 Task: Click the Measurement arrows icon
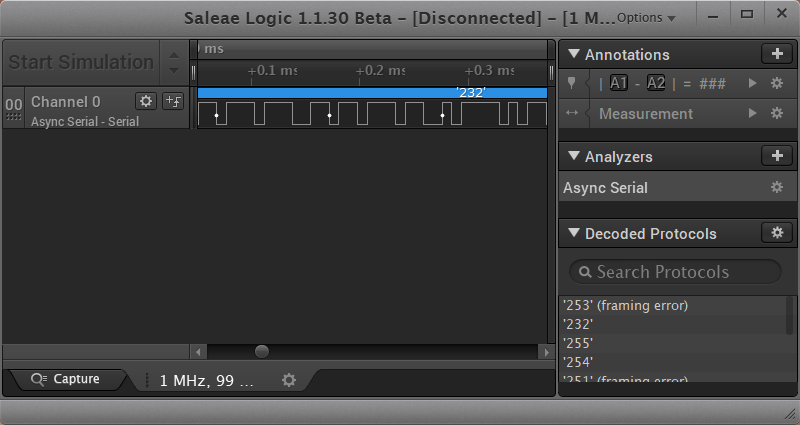[572, 113]
